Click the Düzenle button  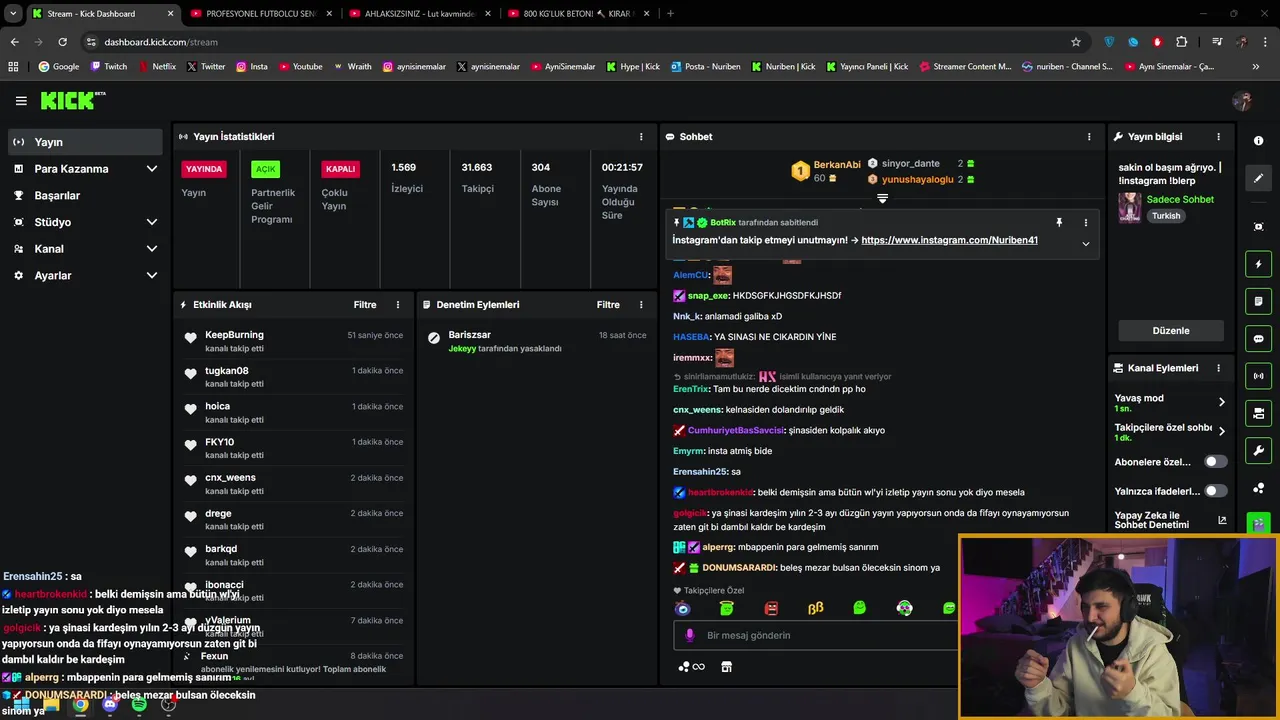[1171, 331]
